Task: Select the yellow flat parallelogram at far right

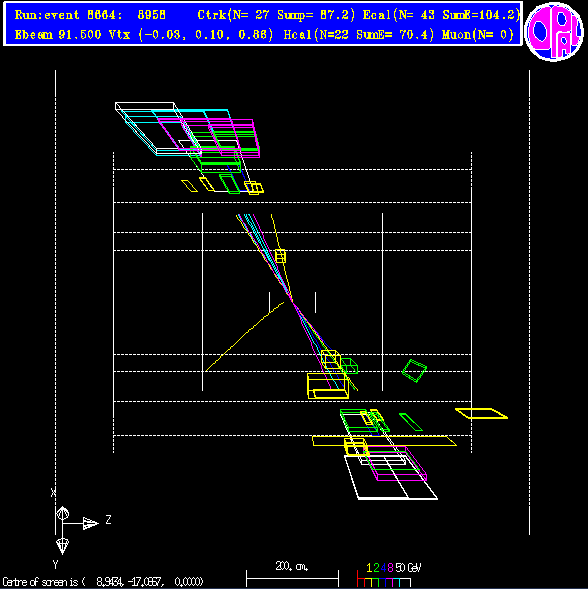Action: [x=481, y=413]
